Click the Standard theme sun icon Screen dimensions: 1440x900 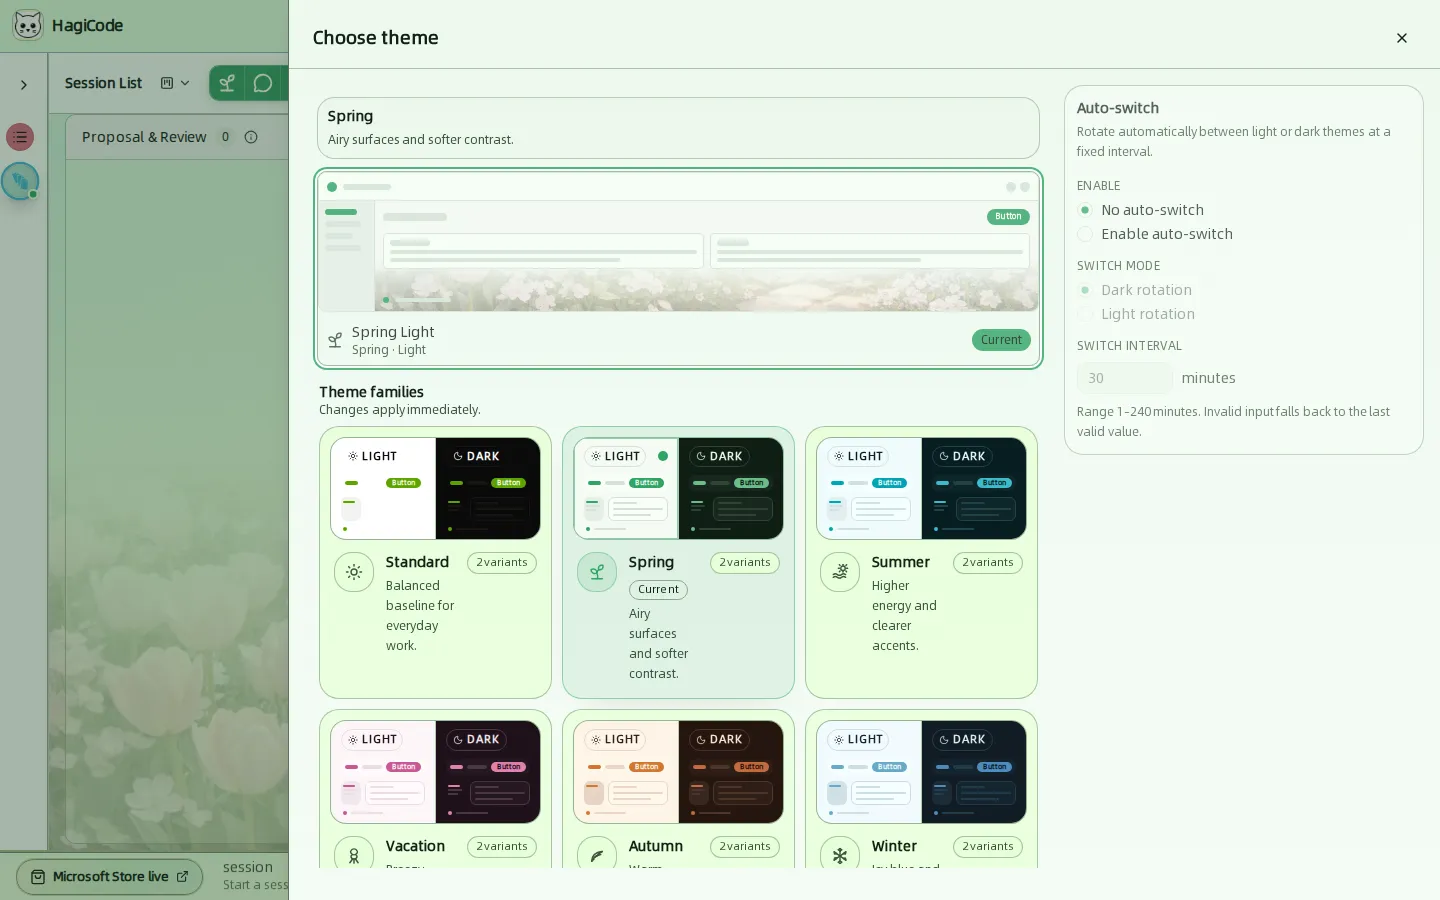[354, 573]
